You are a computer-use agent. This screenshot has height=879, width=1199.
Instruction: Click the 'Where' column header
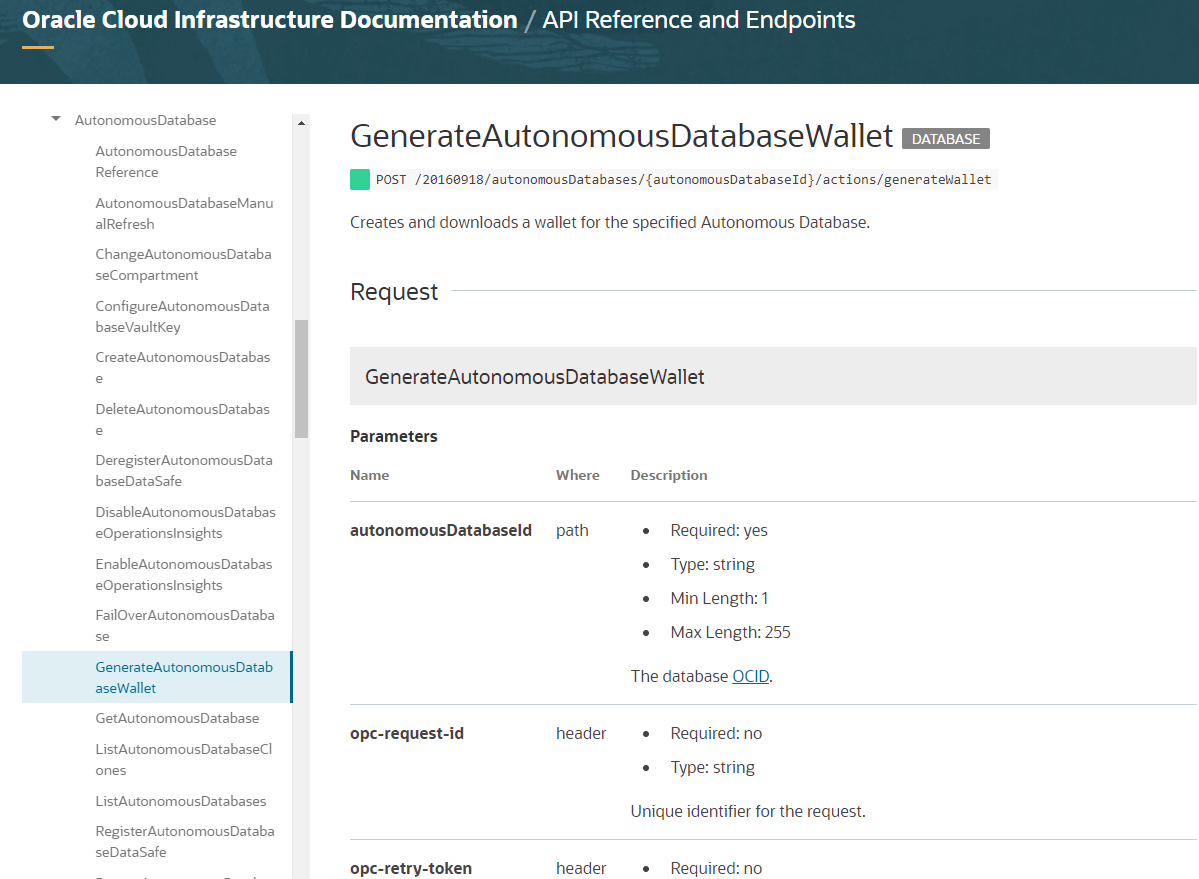point(577,475)
